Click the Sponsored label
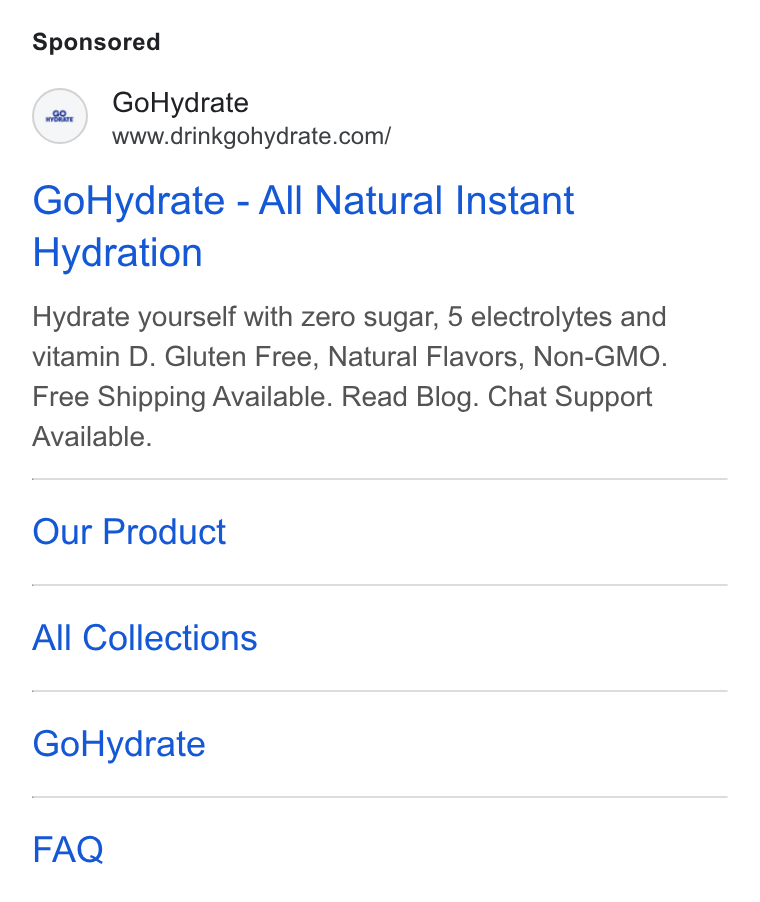This screenshot has height=902, width=760. pyautogui.click(x=96, y=42)
